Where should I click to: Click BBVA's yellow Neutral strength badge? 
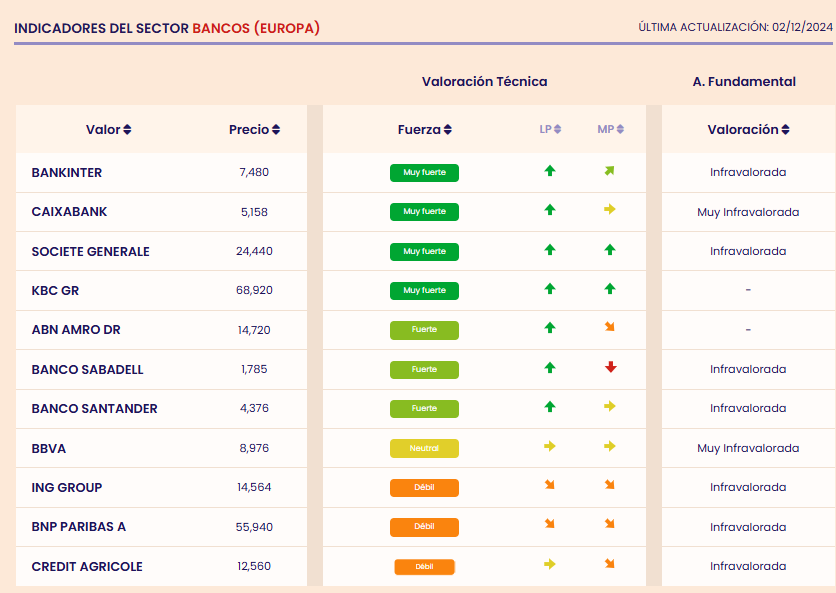tap(424, 448)
